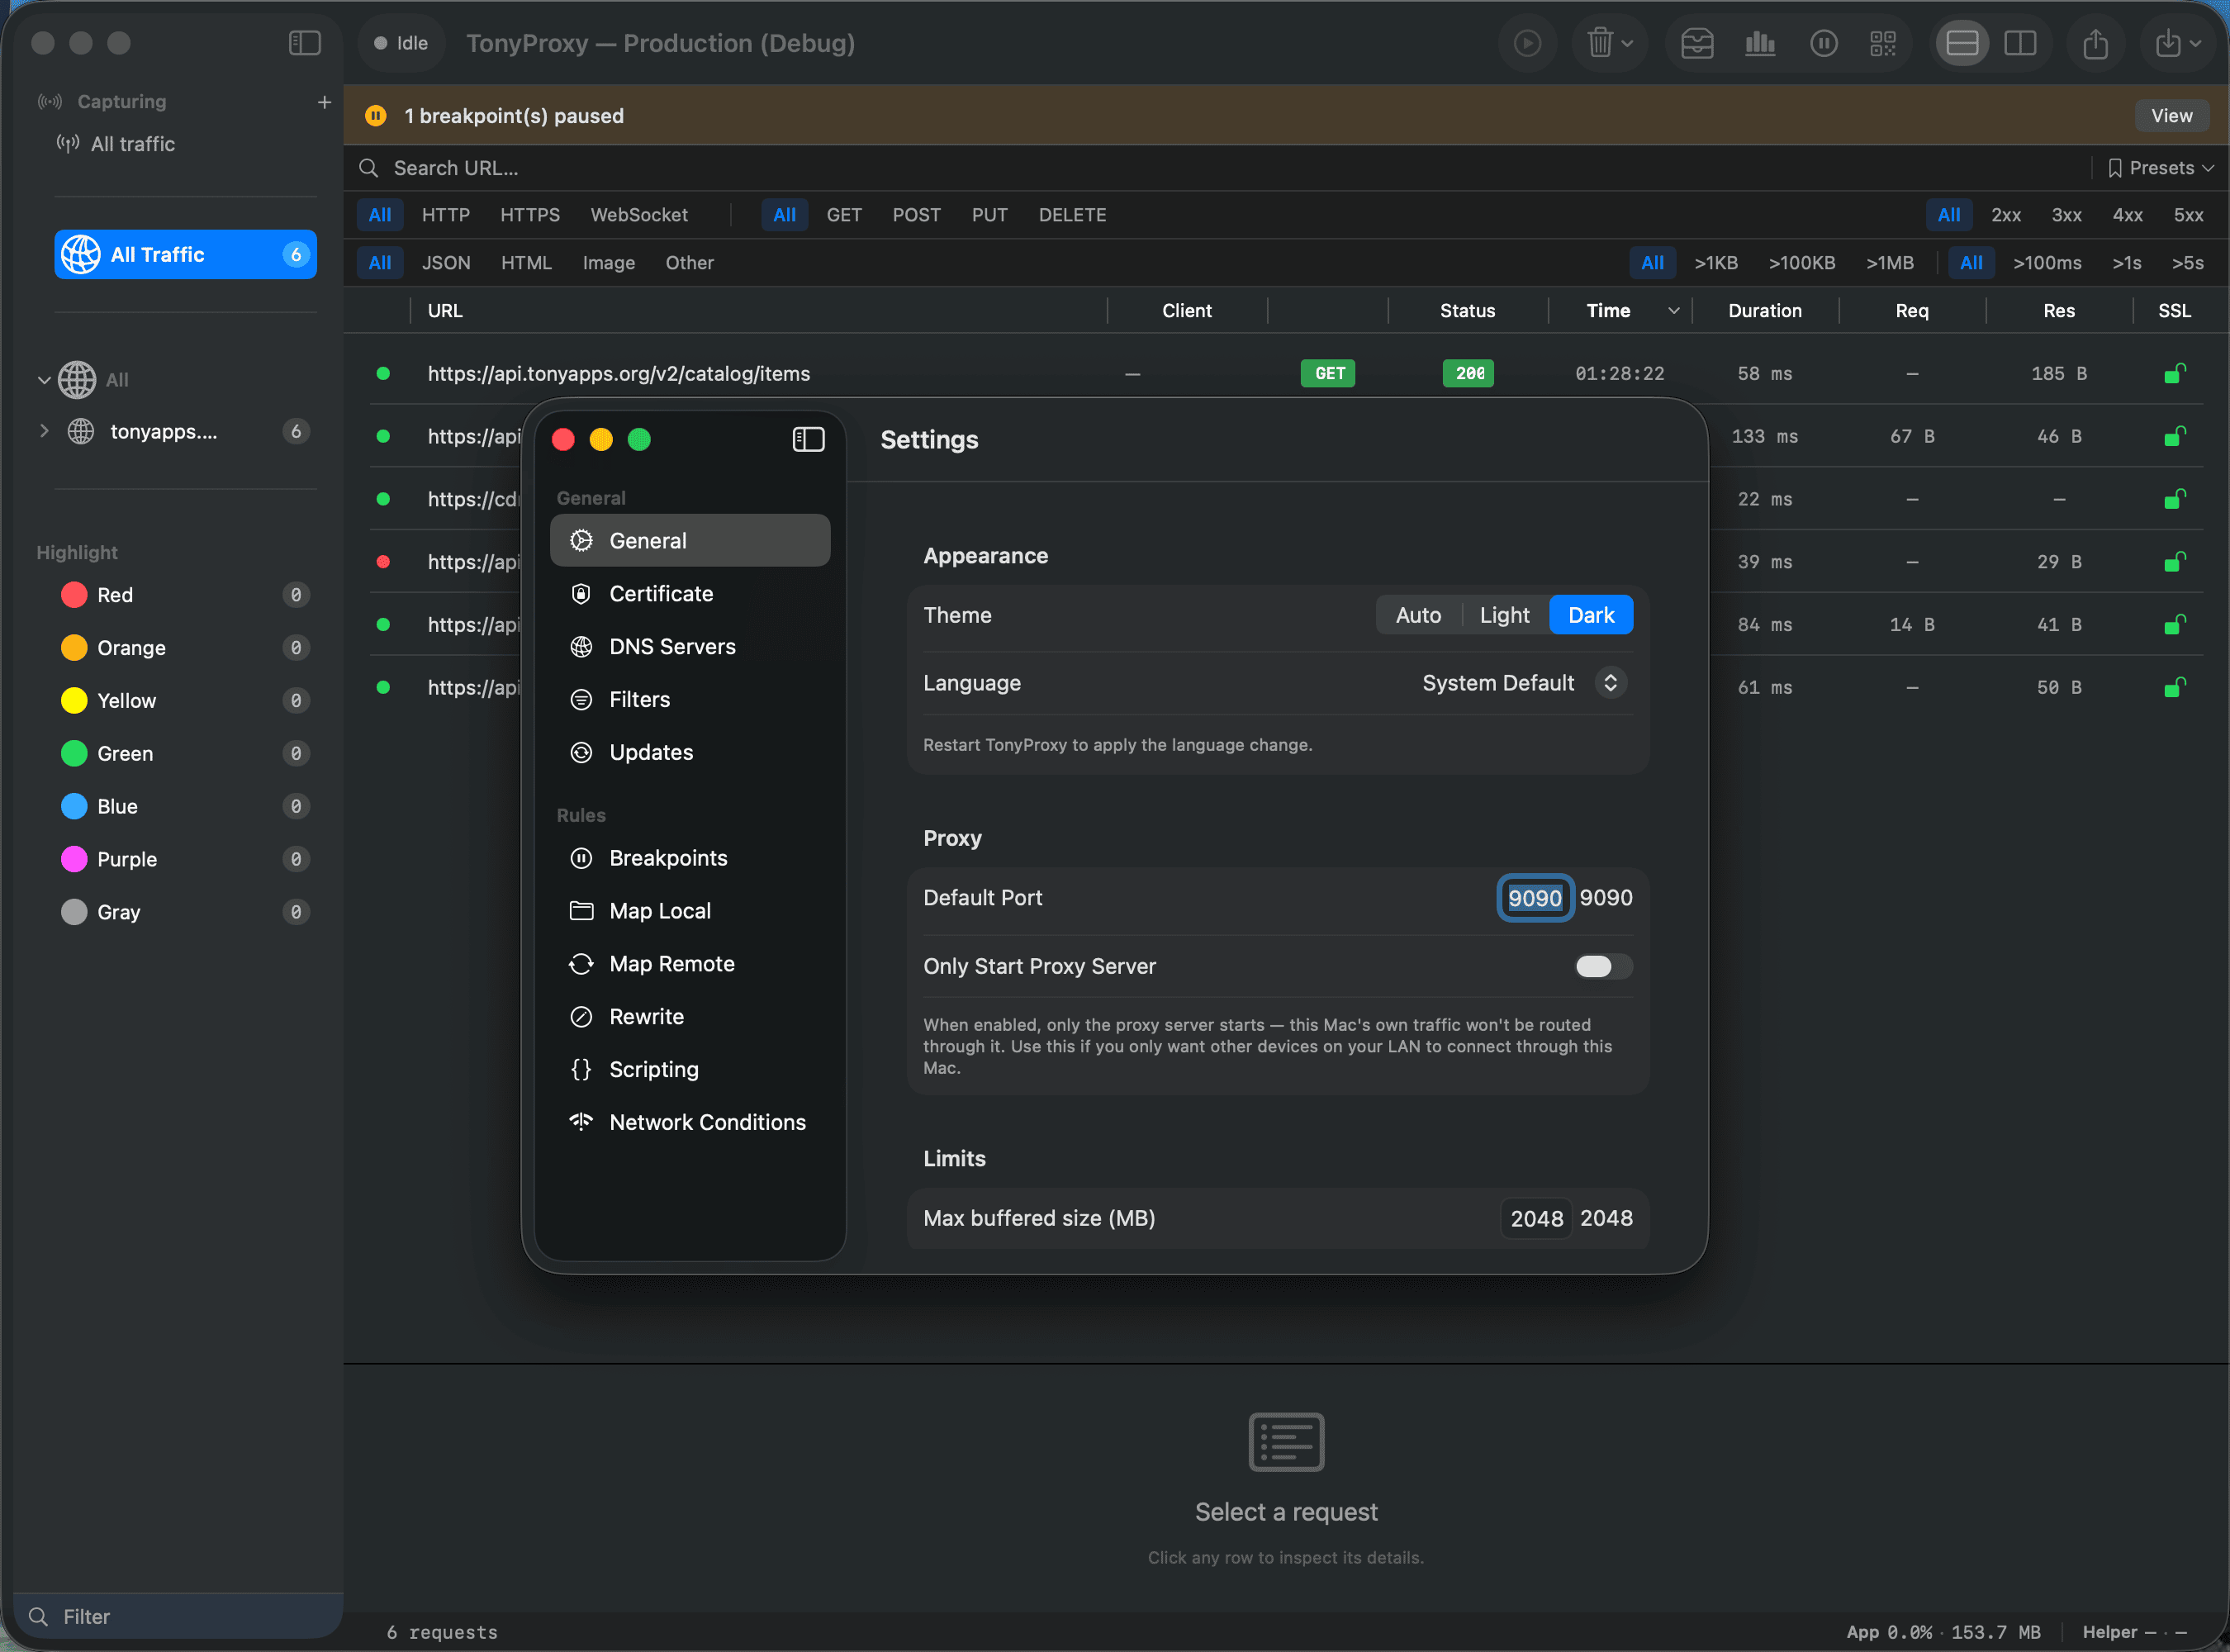The height and width of the screenshot is (1652, 2230).
Task: Open Updates settings section
Action: 690,752
